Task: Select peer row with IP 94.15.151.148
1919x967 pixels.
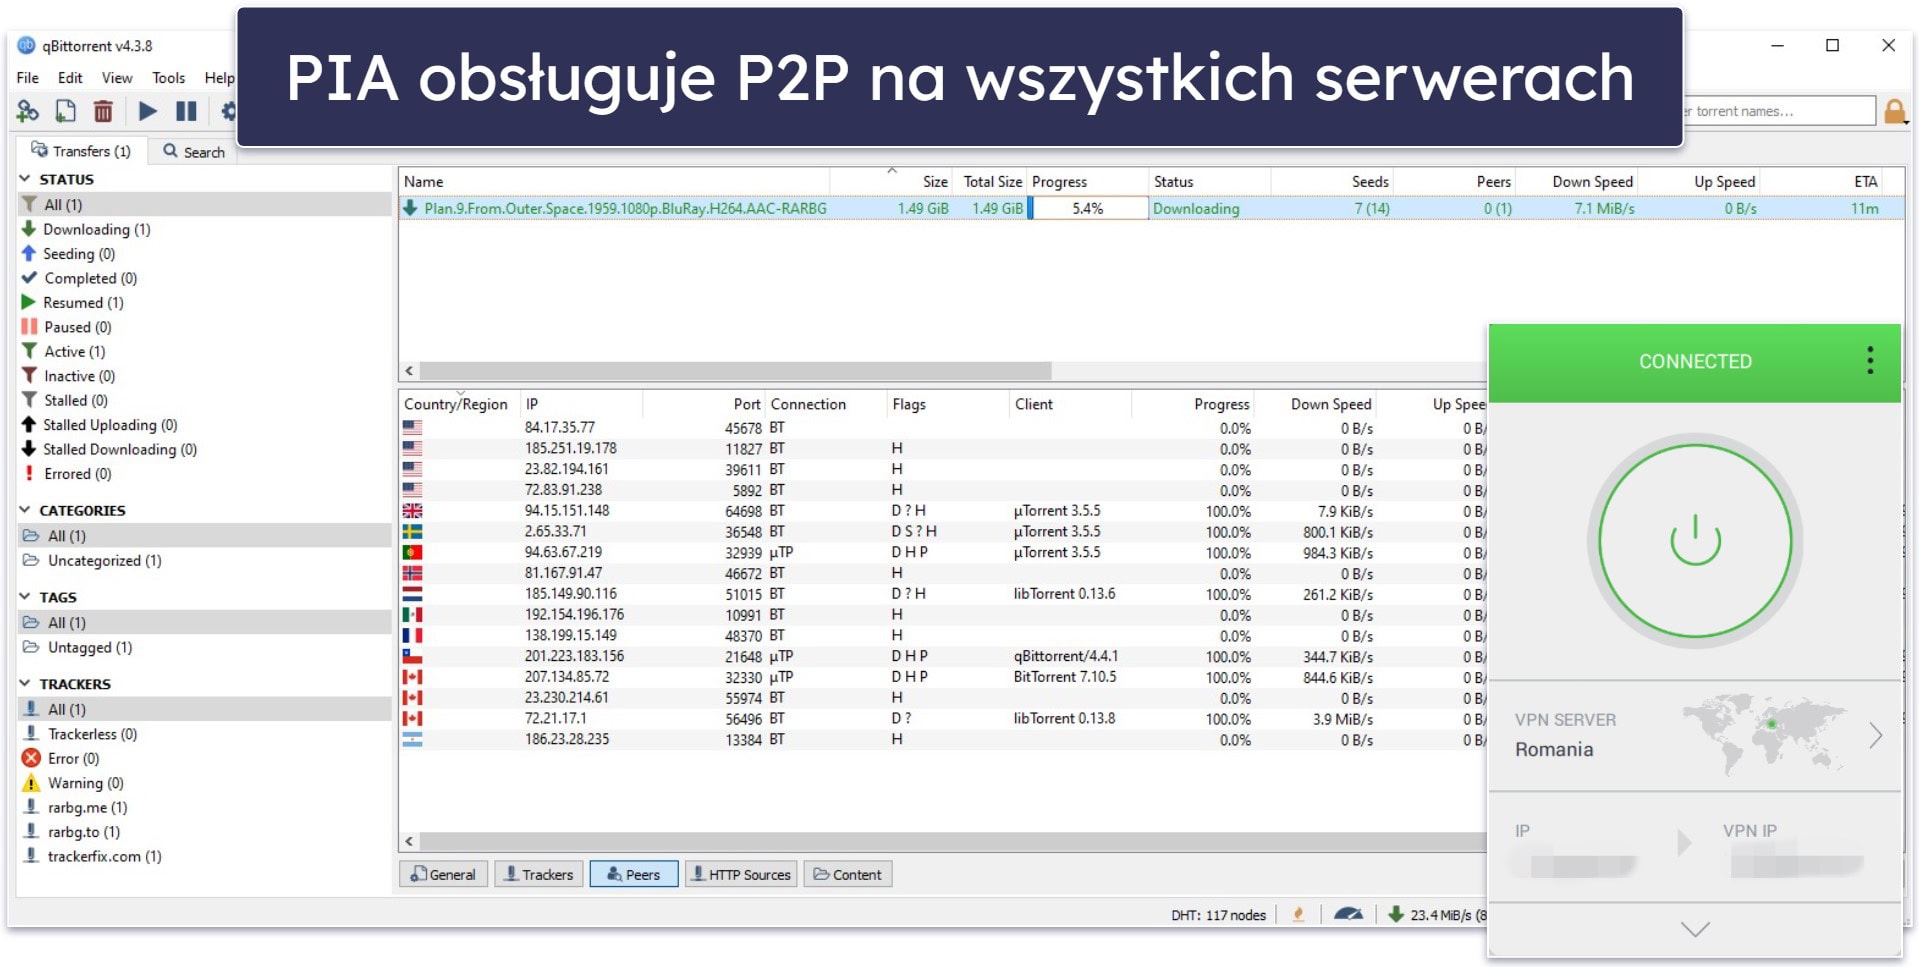Action: point(943,511)
